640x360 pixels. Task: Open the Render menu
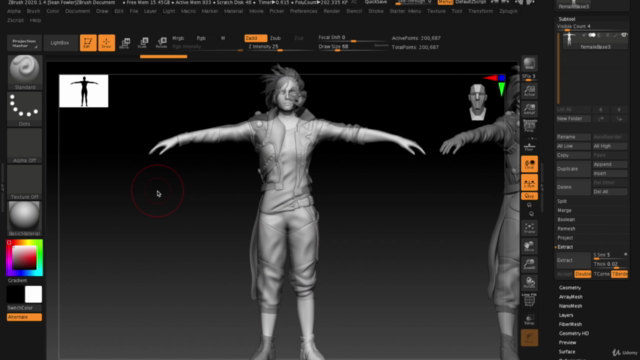[331, 11]
